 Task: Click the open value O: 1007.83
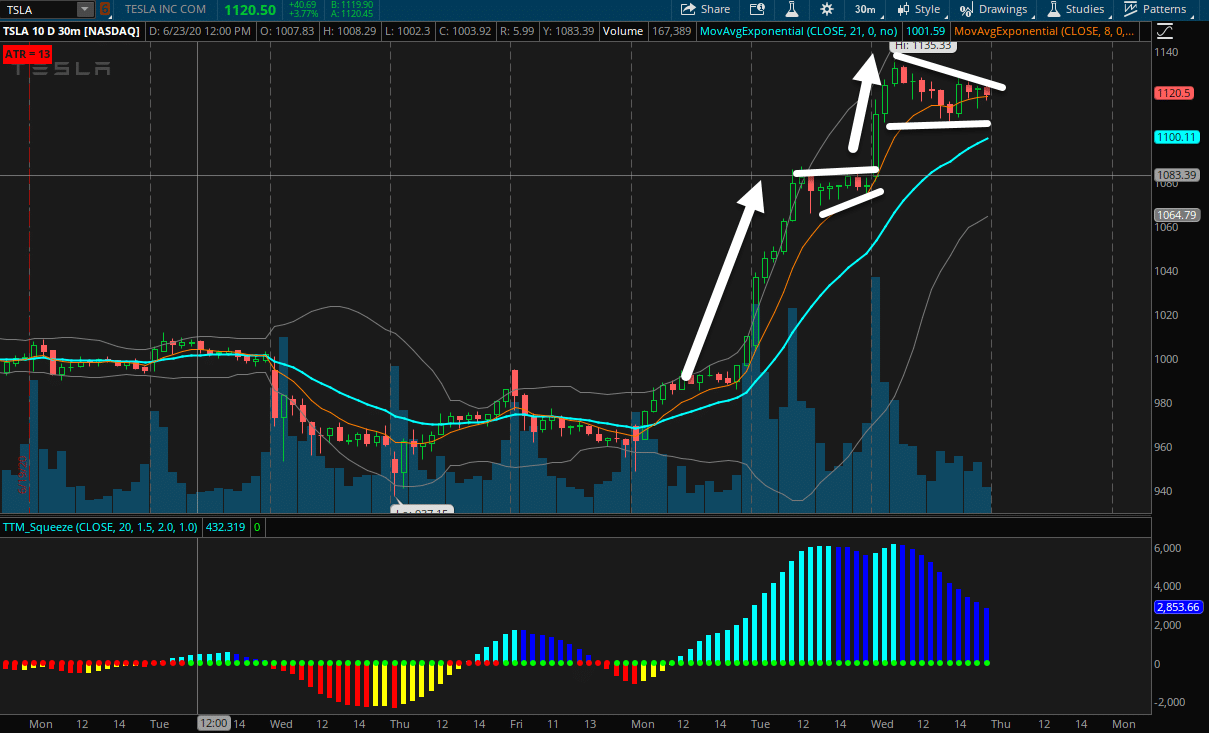pyautogui.click(x=287, y=31)
